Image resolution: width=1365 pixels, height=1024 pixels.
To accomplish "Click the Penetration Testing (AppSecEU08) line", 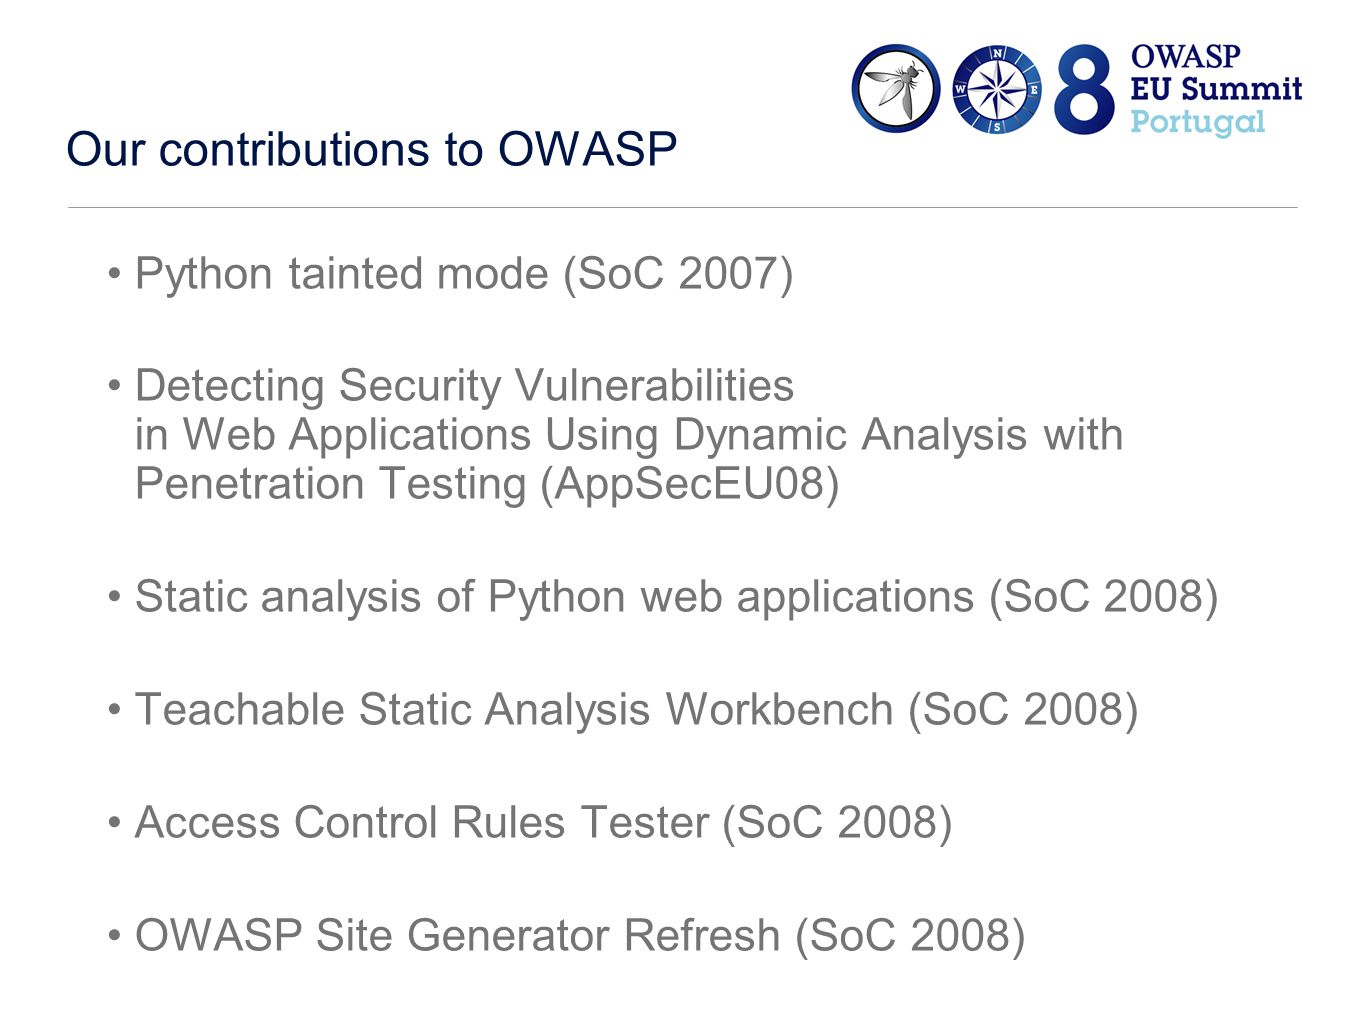I will point(487,484).
